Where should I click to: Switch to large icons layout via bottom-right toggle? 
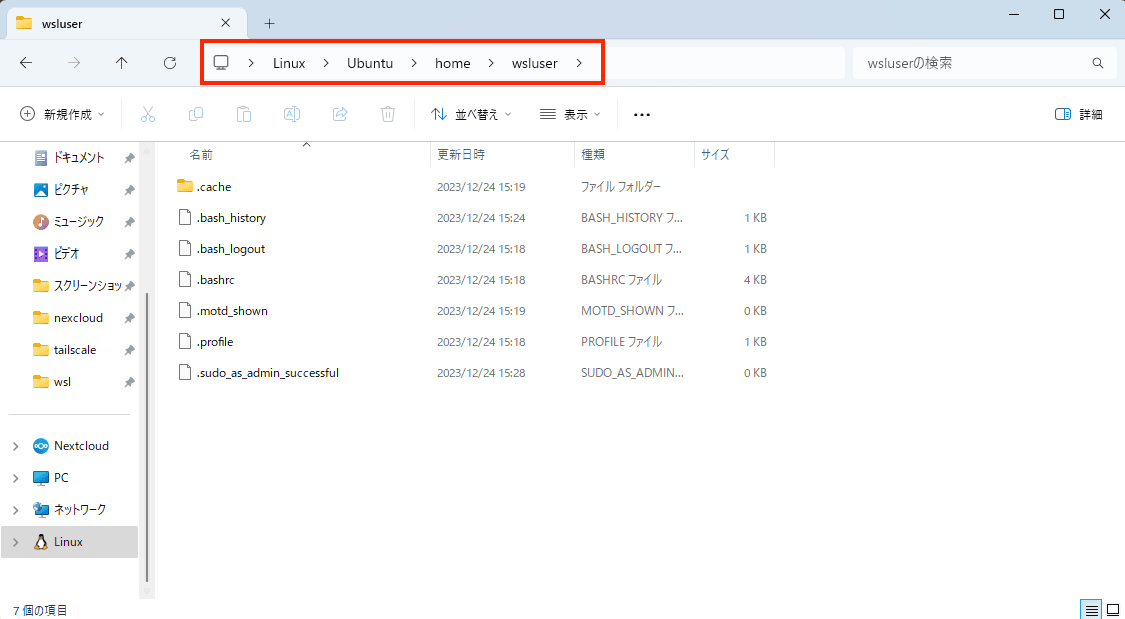[x=1111, y=608]
